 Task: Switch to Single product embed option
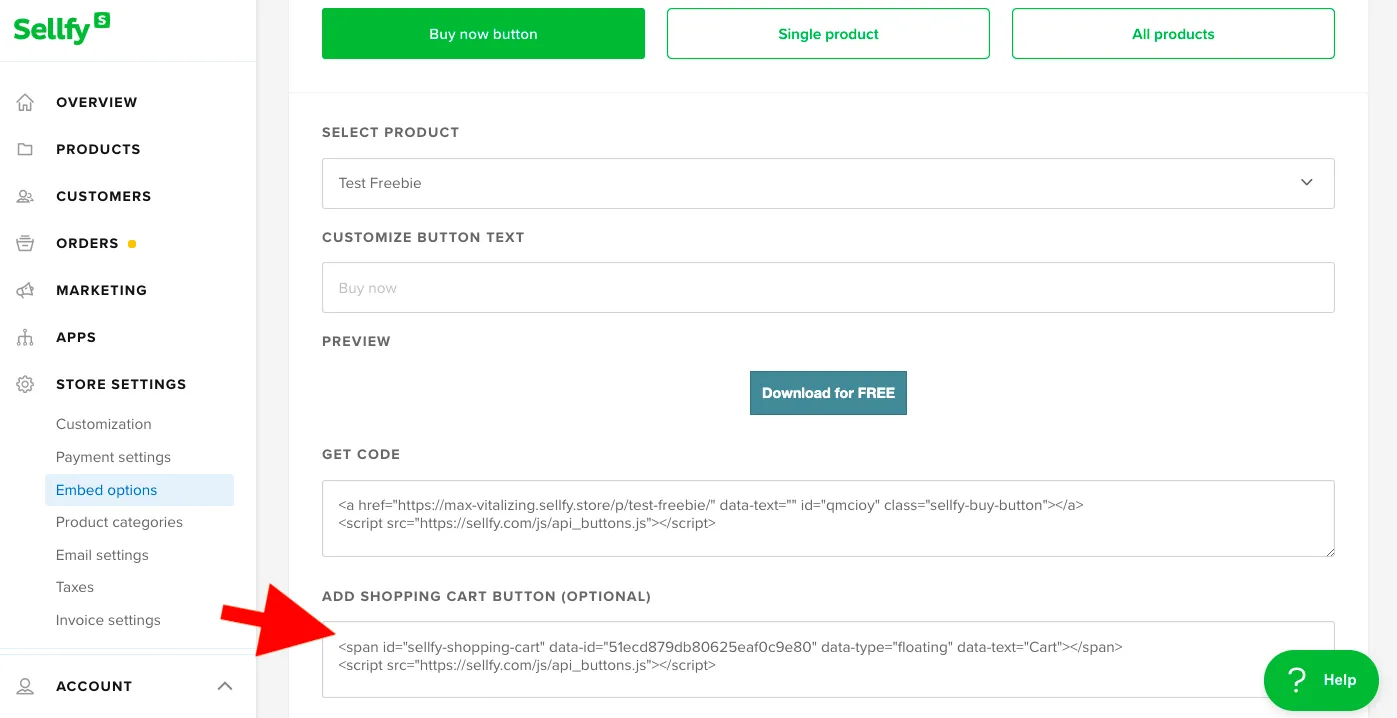[x=828, y=34]
